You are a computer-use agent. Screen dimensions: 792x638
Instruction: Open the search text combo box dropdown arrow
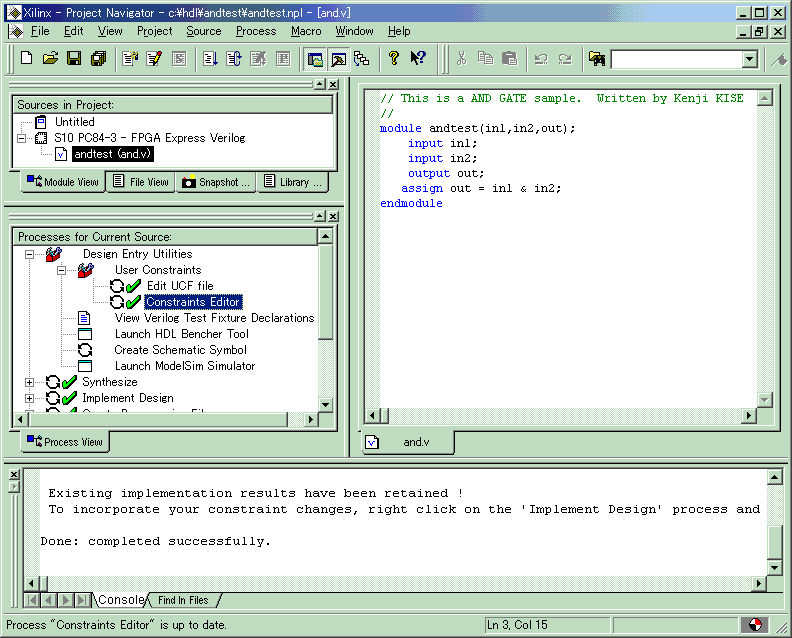750,59
